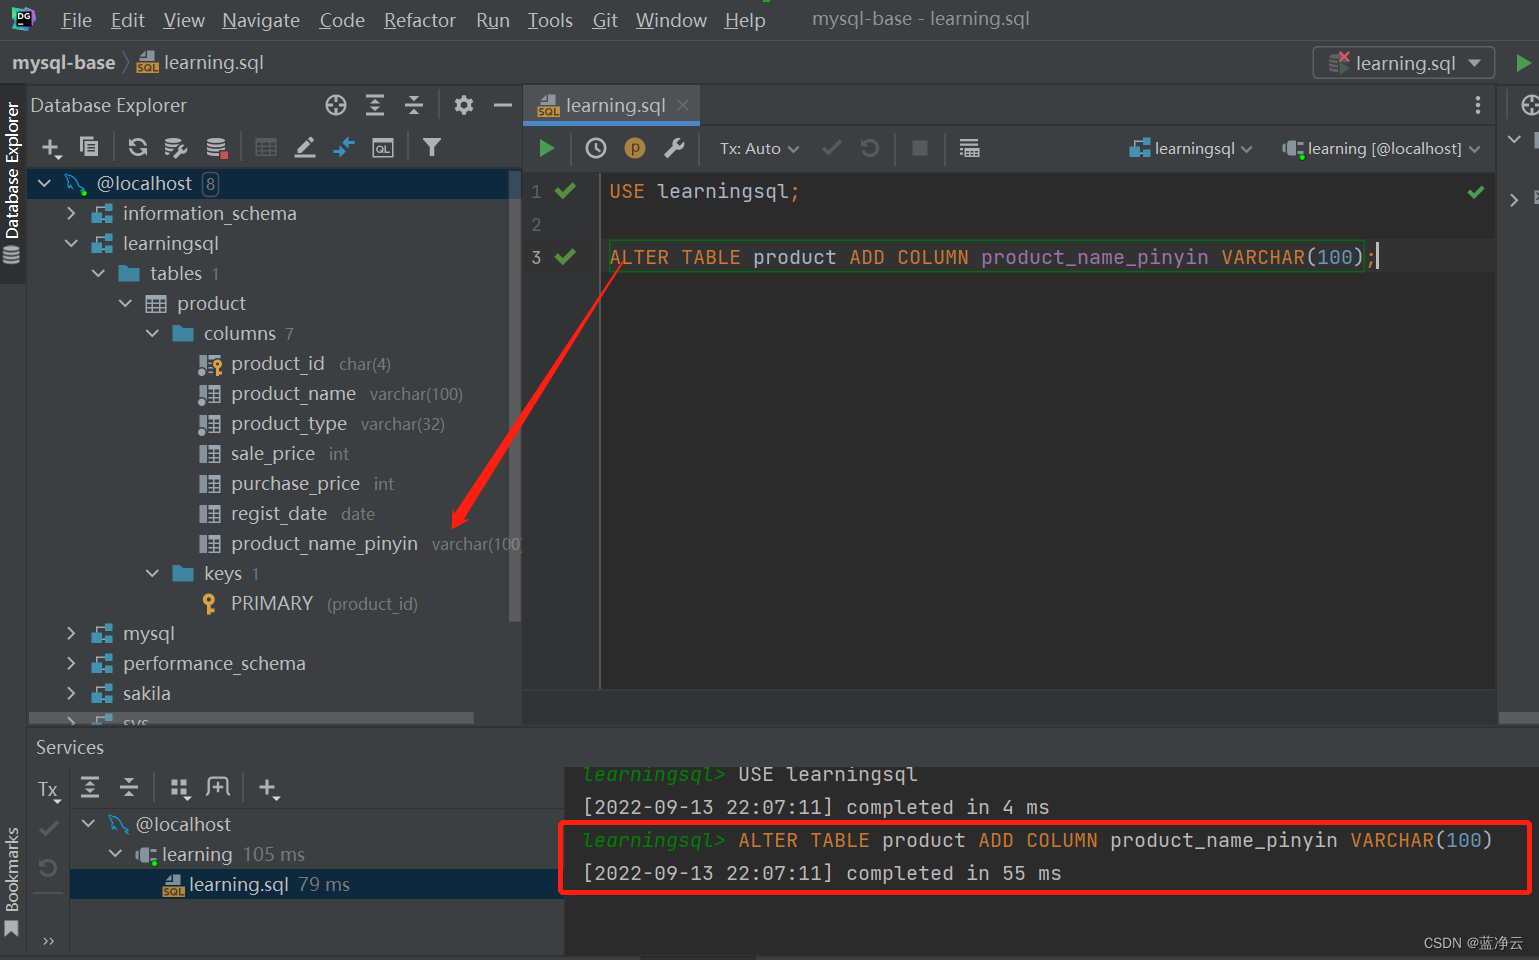
Task: Collapse the @localhost data source node
Action: click(x=45, y=183)
